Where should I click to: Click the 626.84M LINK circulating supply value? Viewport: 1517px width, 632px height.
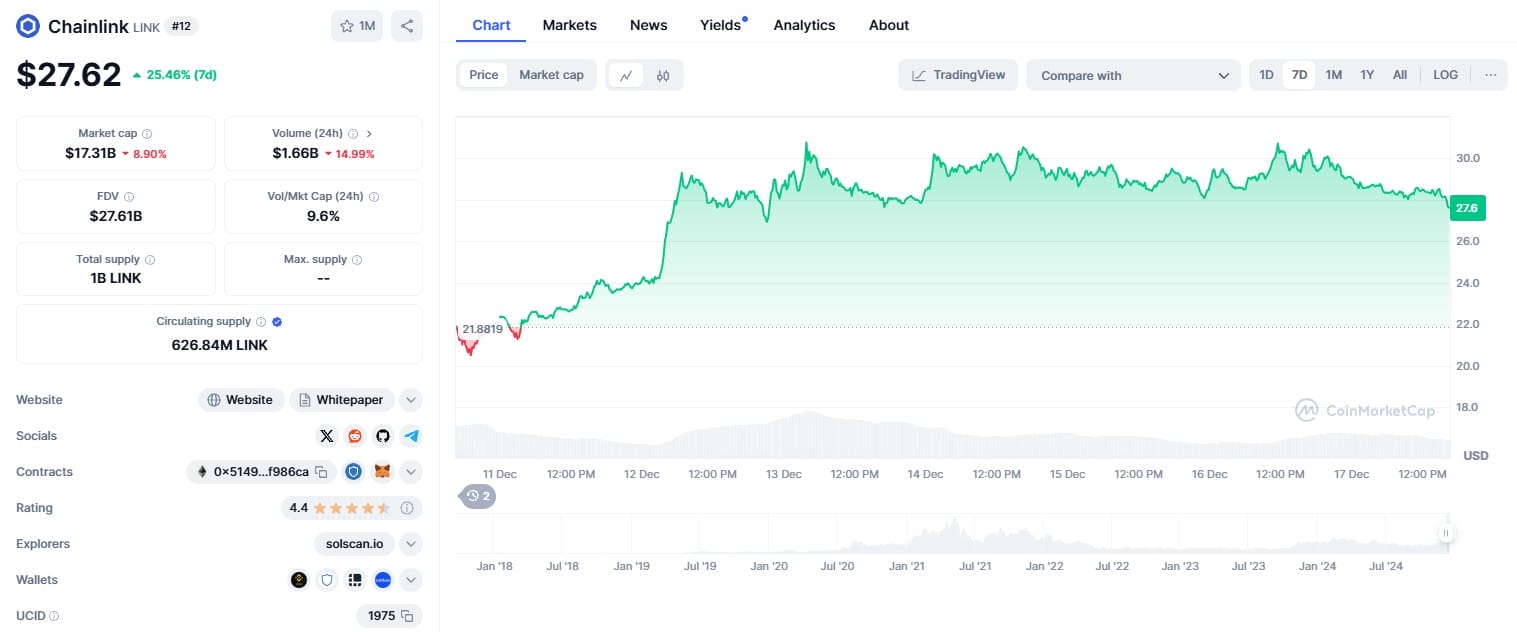(220, 345)
